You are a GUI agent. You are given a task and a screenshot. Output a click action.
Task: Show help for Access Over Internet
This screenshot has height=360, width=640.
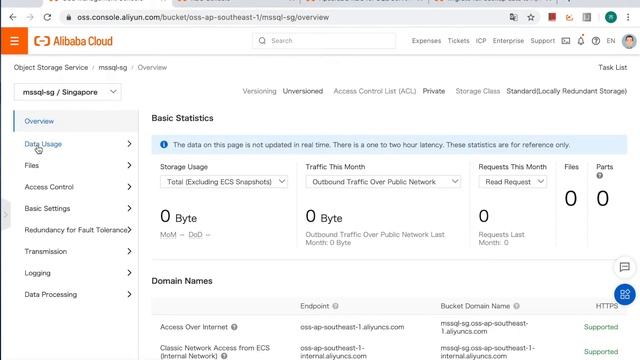click(x=234, y=327)
